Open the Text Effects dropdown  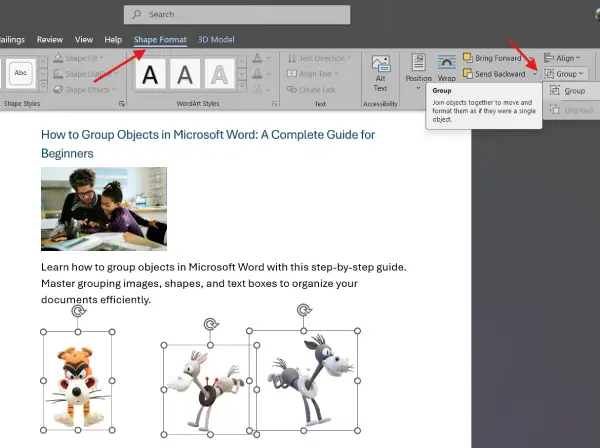pyautogui.click(x=262, y=90)
